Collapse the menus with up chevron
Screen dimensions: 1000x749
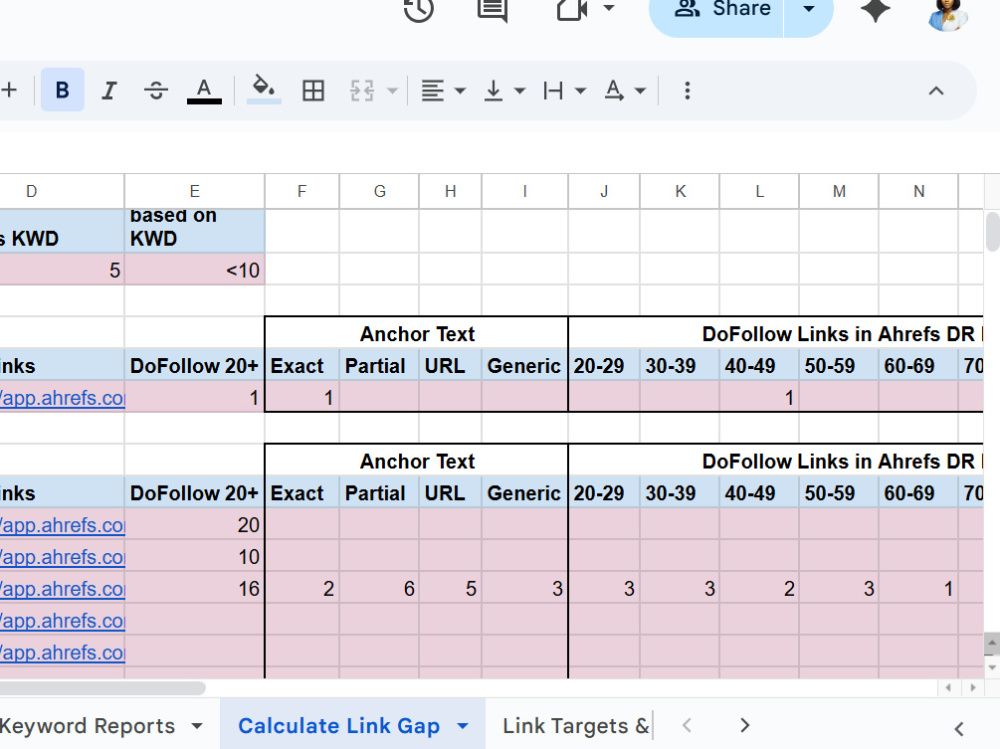[x=936, y=91]
